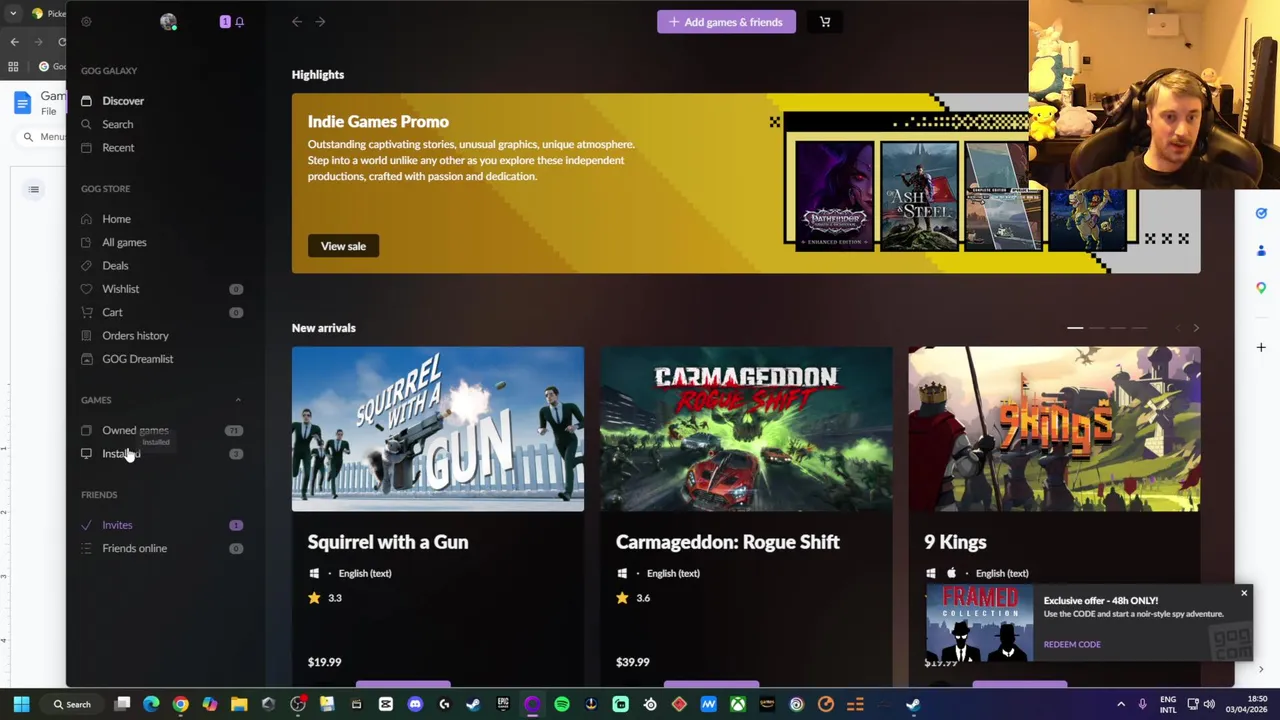Click the $19.99 price on Squirrel card
Screen dimensions: 1280x720
pyautogui.click(x=325, y=662)
